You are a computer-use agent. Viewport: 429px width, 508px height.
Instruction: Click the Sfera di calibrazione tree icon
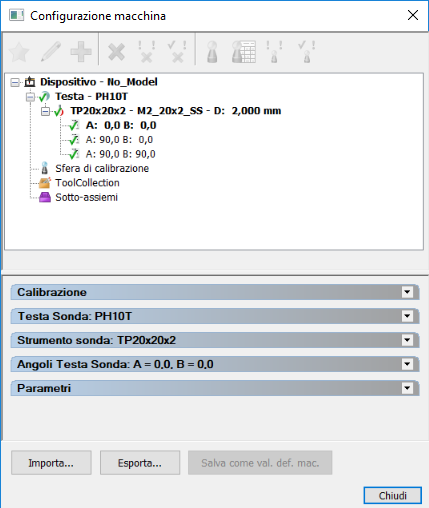(44, 168)
